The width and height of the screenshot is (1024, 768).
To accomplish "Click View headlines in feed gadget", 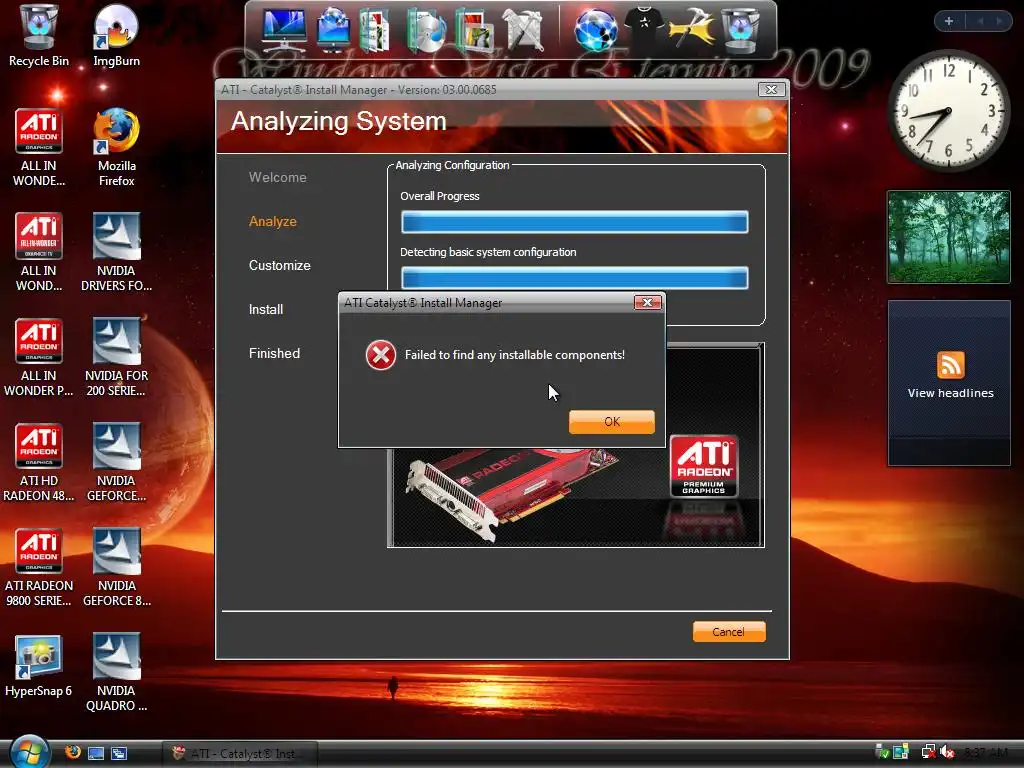I will click(x=950, y=393).
